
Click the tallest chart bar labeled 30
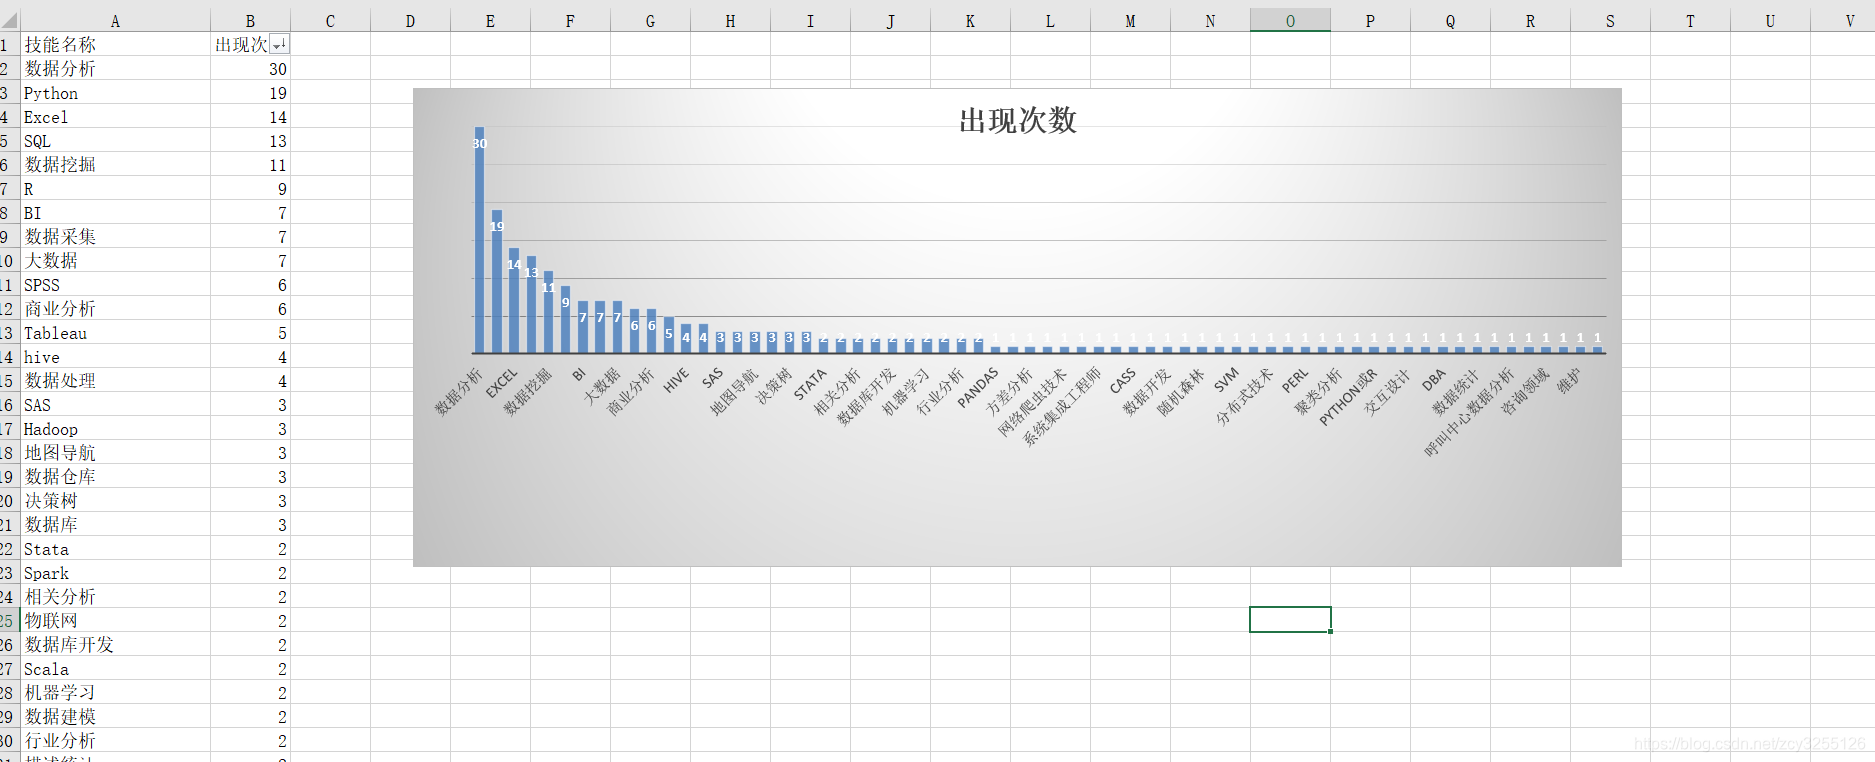click(x=479, y=240)
